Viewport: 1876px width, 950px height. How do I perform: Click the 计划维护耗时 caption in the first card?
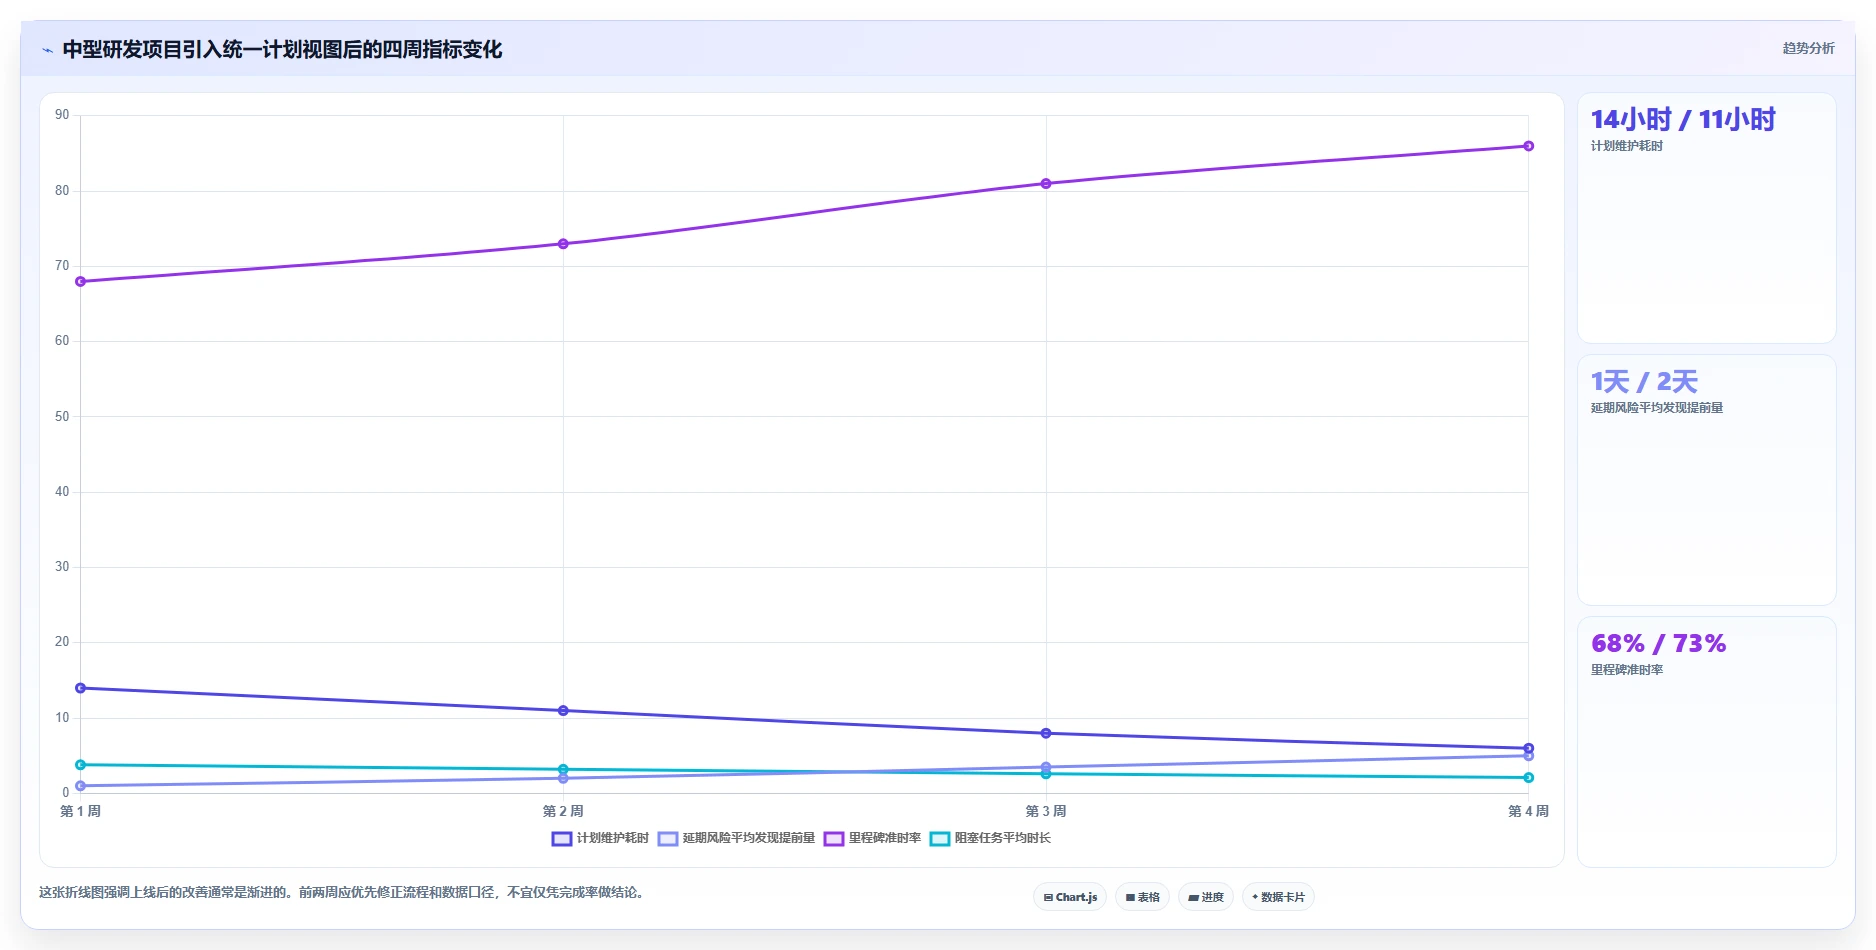point(1627,146)
